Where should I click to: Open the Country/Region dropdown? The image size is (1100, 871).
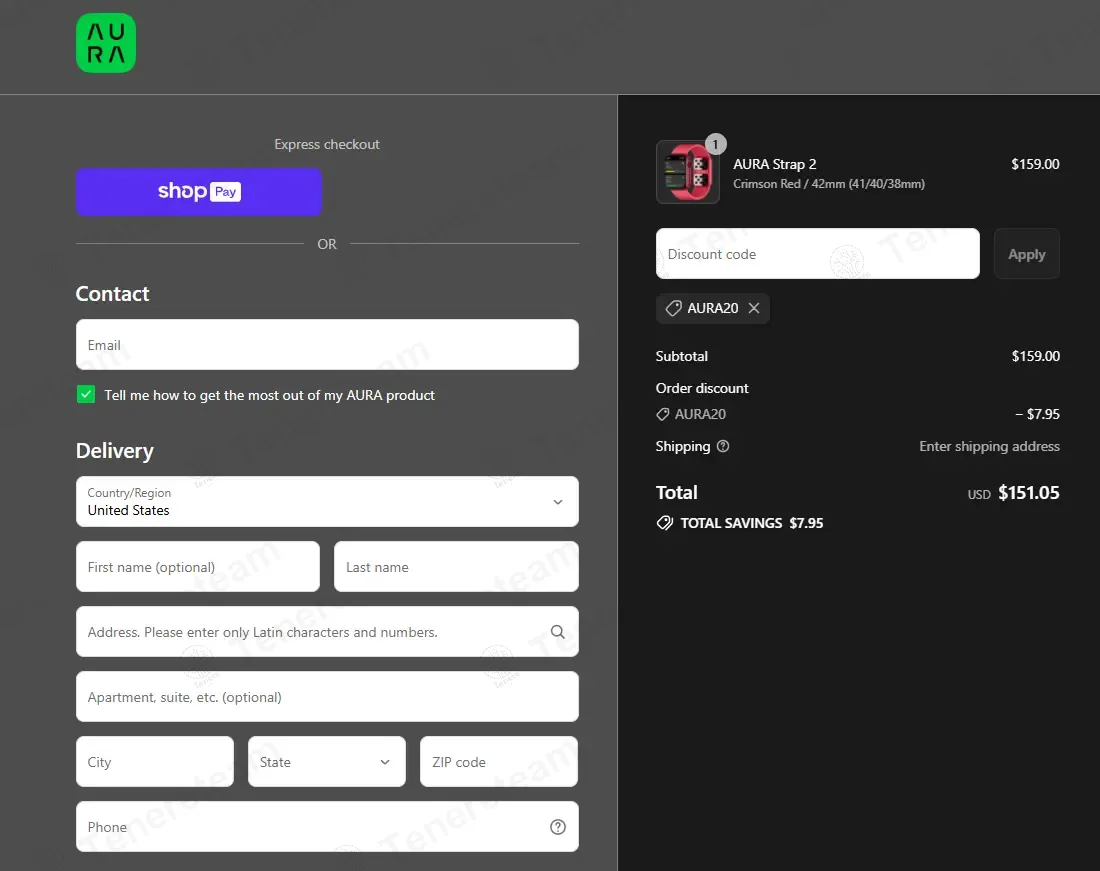327,501
